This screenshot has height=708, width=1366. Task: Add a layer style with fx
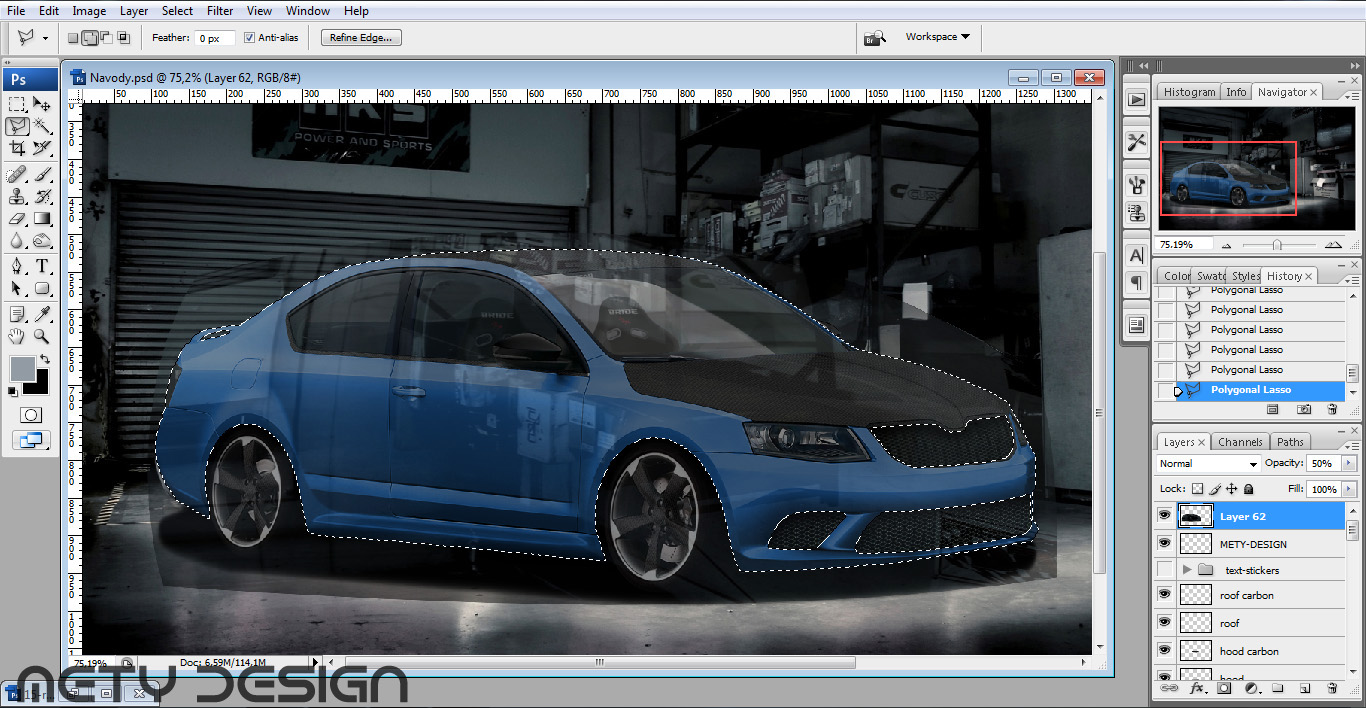coord(1197,688)
